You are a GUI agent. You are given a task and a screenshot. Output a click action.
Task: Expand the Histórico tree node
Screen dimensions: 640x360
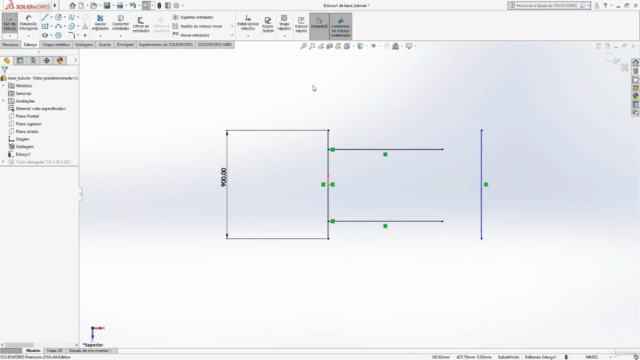(x=4, y=86)
